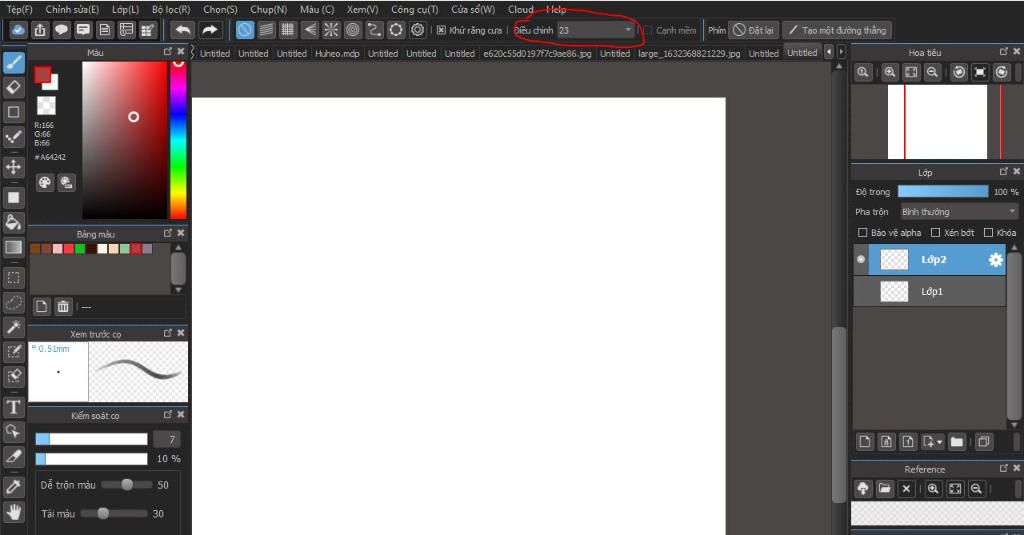
Task: Open Lớp(L) menu
Action: pyautogui.click(x=125, y=9)
